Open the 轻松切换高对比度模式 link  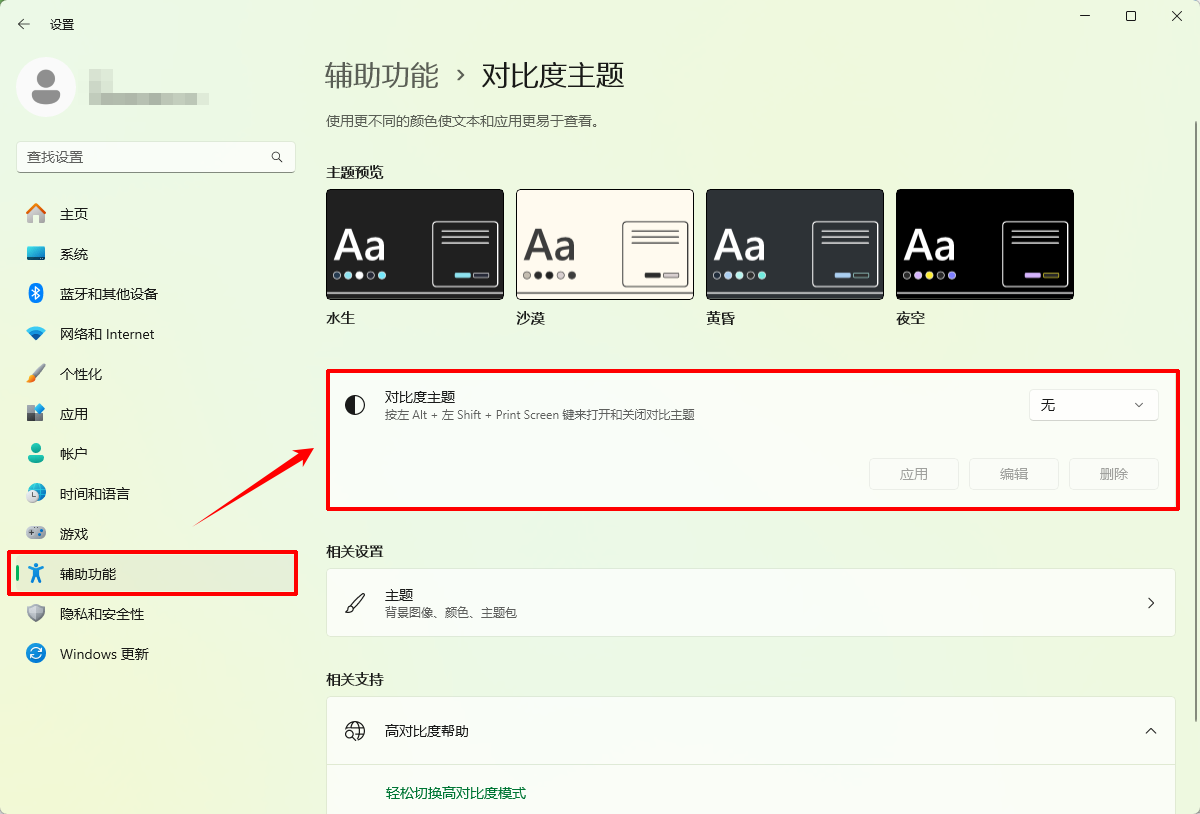click(456, 793)
